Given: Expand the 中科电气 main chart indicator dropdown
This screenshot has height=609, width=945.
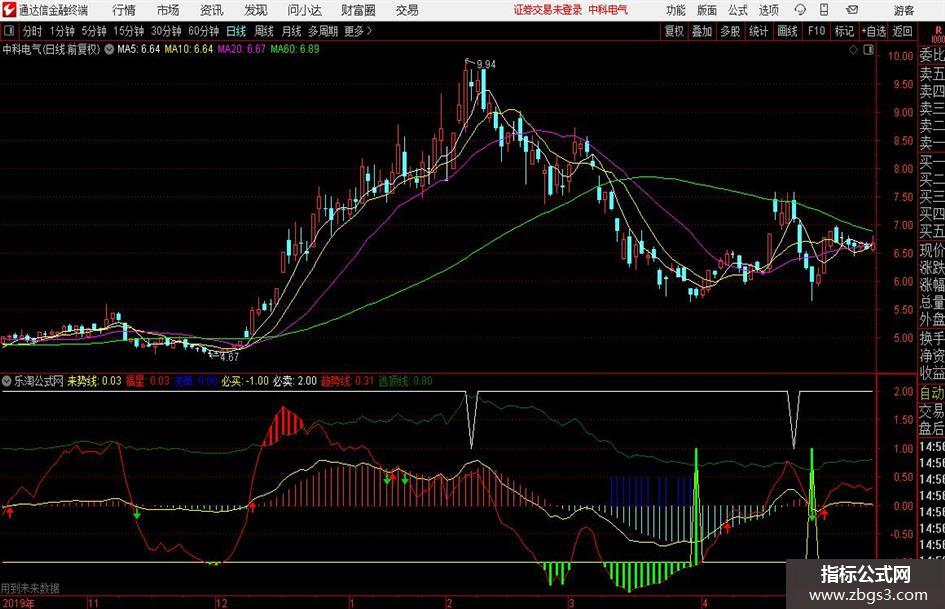Looking at the screenshot, I should [x=109, y=49].
